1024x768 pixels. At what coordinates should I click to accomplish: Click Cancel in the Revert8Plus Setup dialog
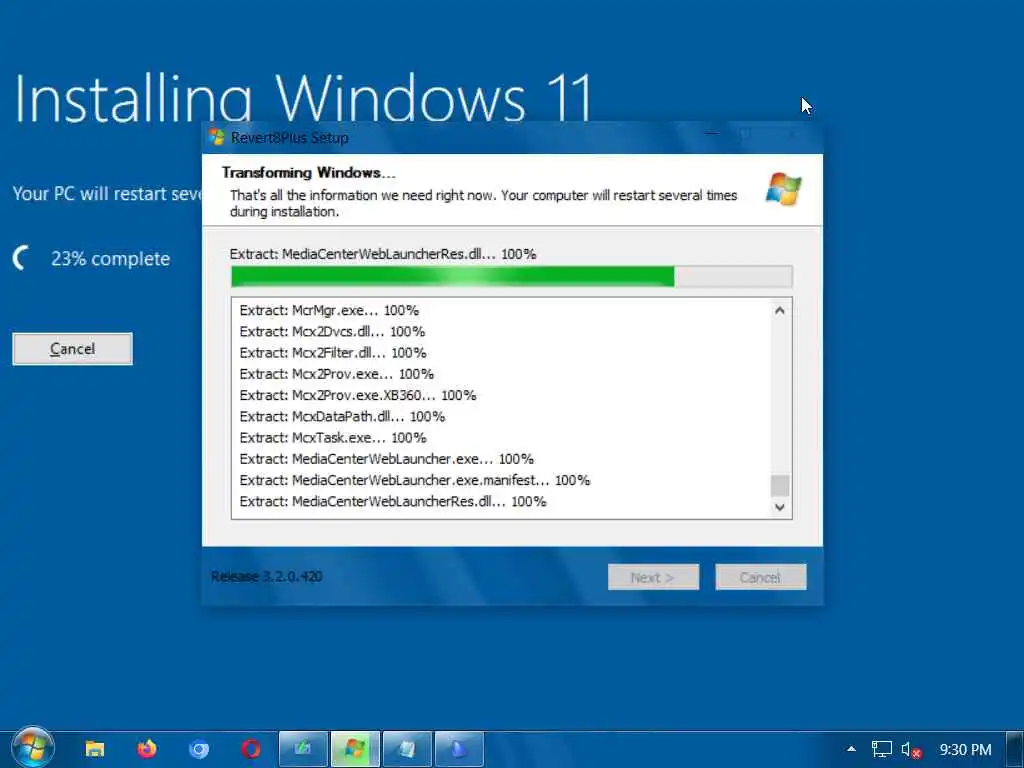(x=761, y=577)
